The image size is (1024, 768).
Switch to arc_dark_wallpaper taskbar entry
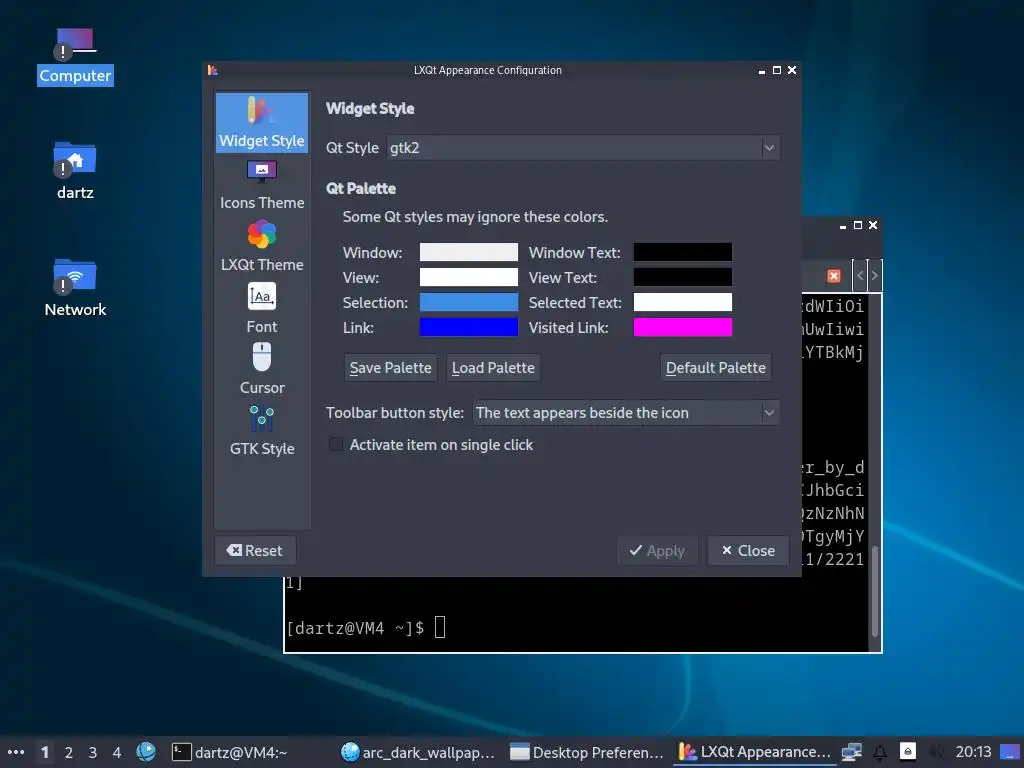tap(419, 752)
